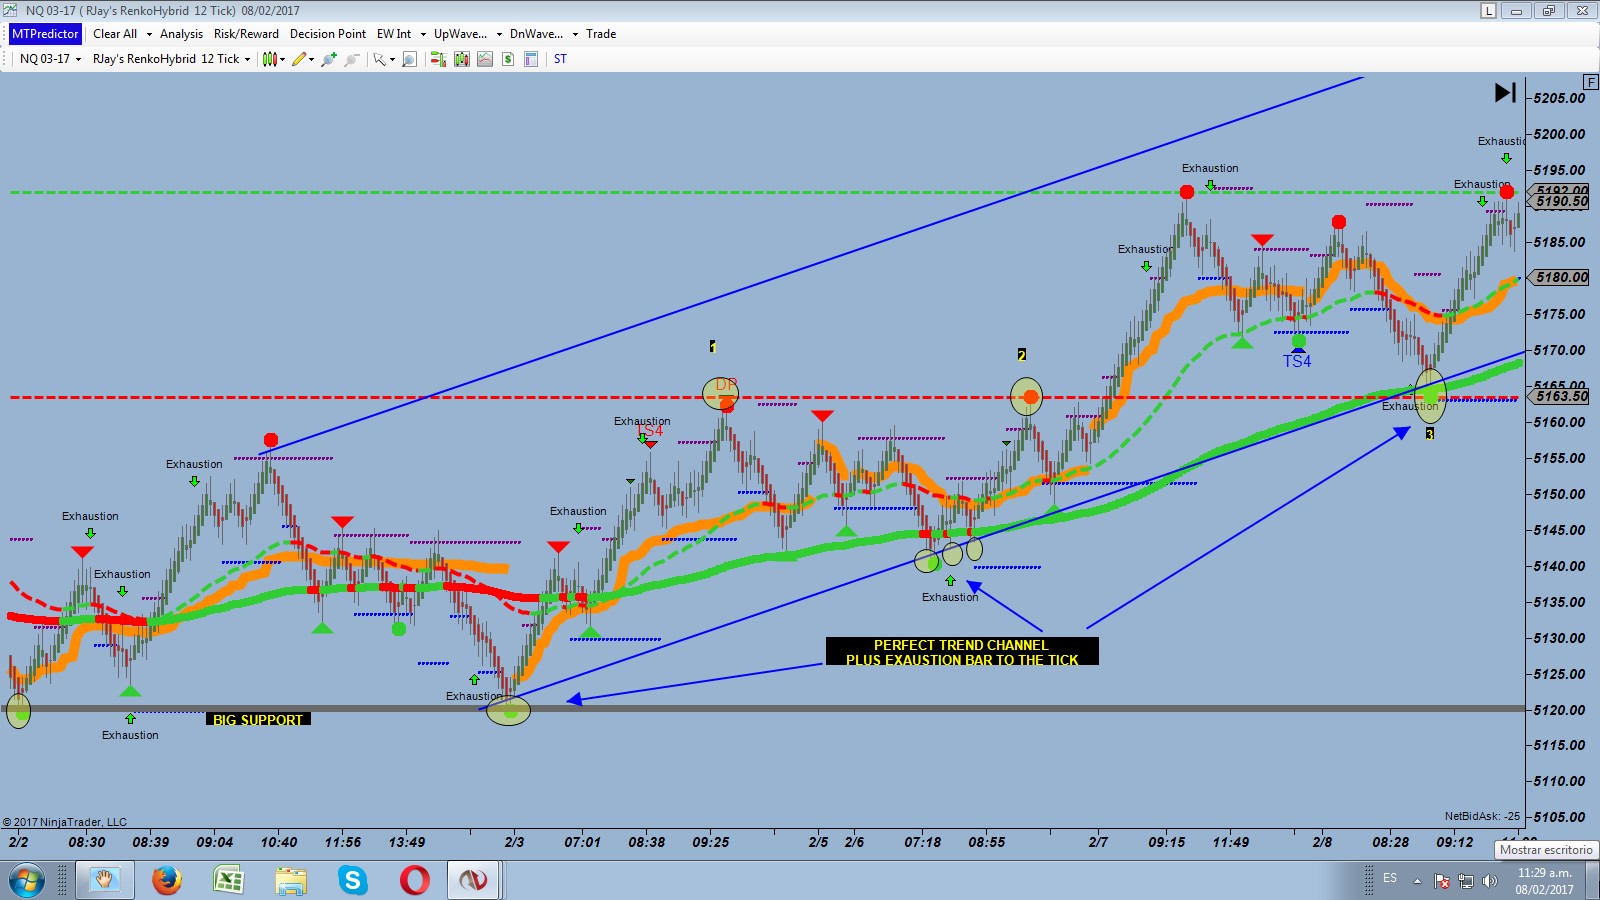
Task: Click the DnWave... menu item
Action: tap(536, 34)
